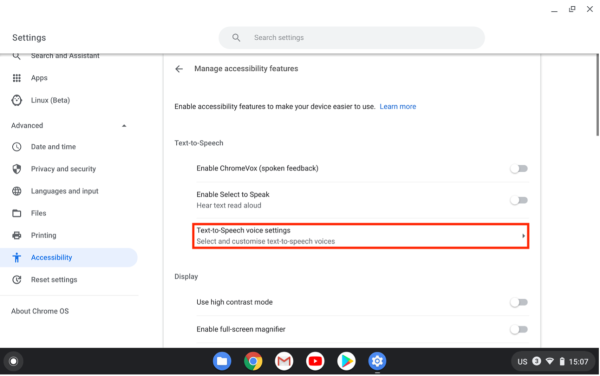Click the folder icon next to Files
This screenshot has width=600, height=376.
coord(16,213)
